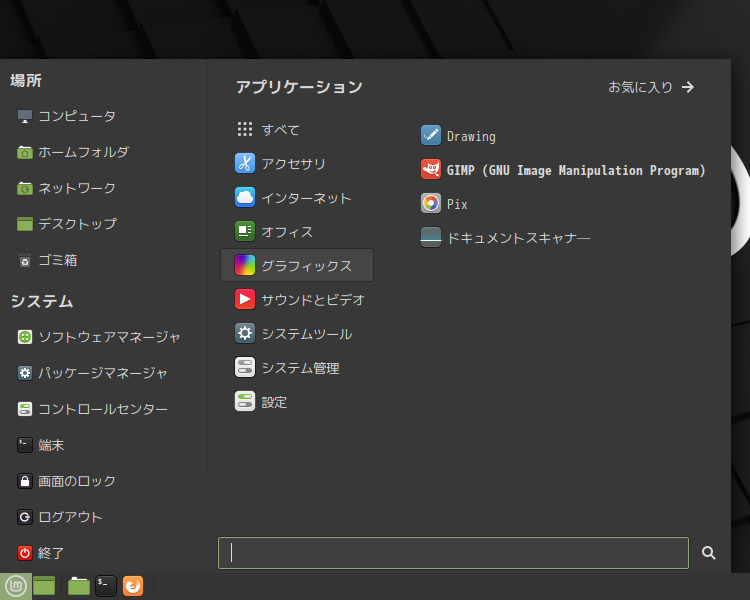
Task: Click the 画面のロック label text
Action: pos(77,481)
